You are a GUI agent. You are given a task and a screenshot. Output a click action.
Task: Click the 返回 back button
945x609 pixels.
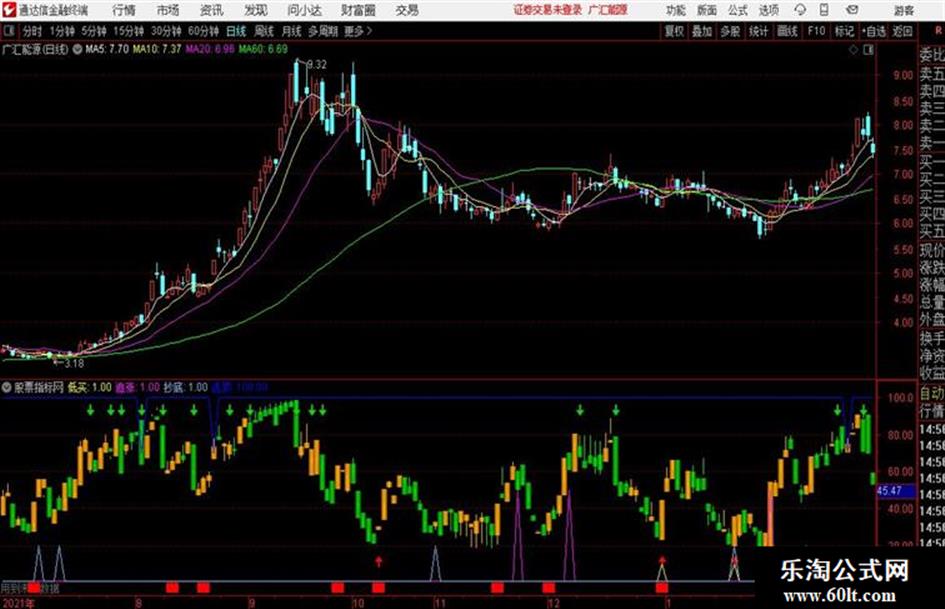[x=902, y=31]
